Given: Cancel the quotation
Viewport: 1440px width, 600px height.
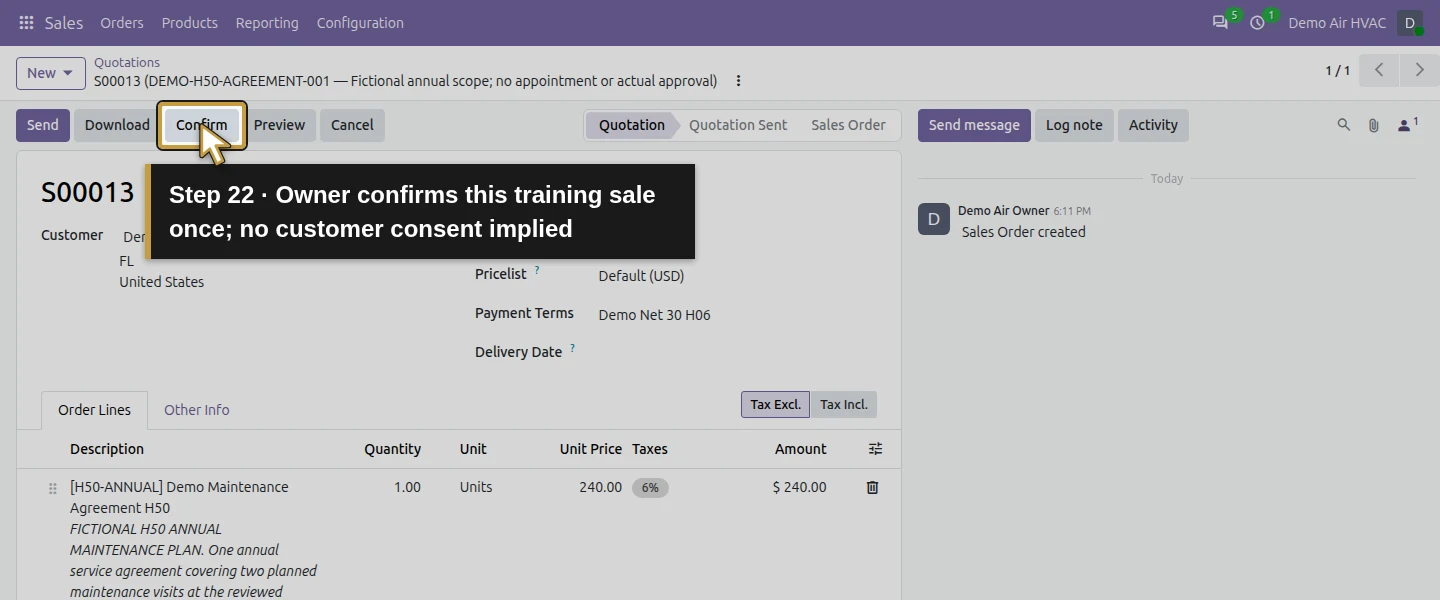Looking at the screenshot, I should pyautogui.click(x=352, y=125).
